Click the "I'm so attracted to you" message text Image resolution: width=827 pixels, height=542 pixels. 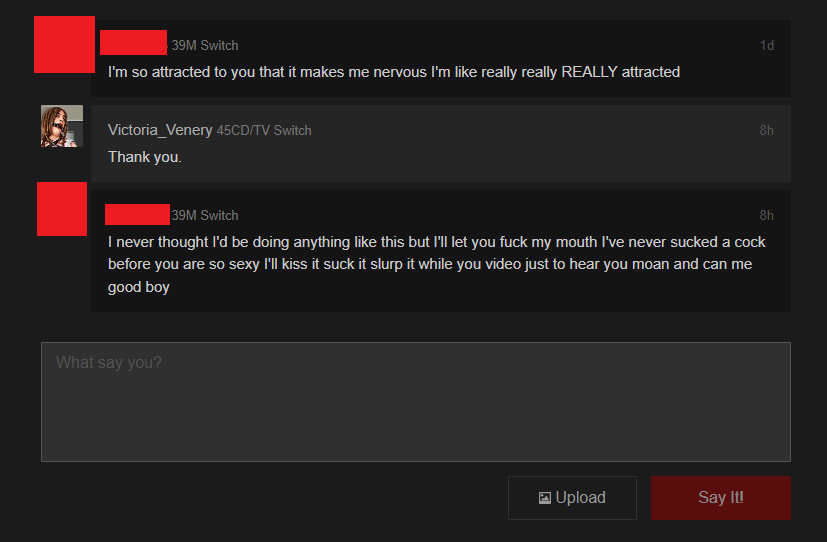[x=394, y=72]
